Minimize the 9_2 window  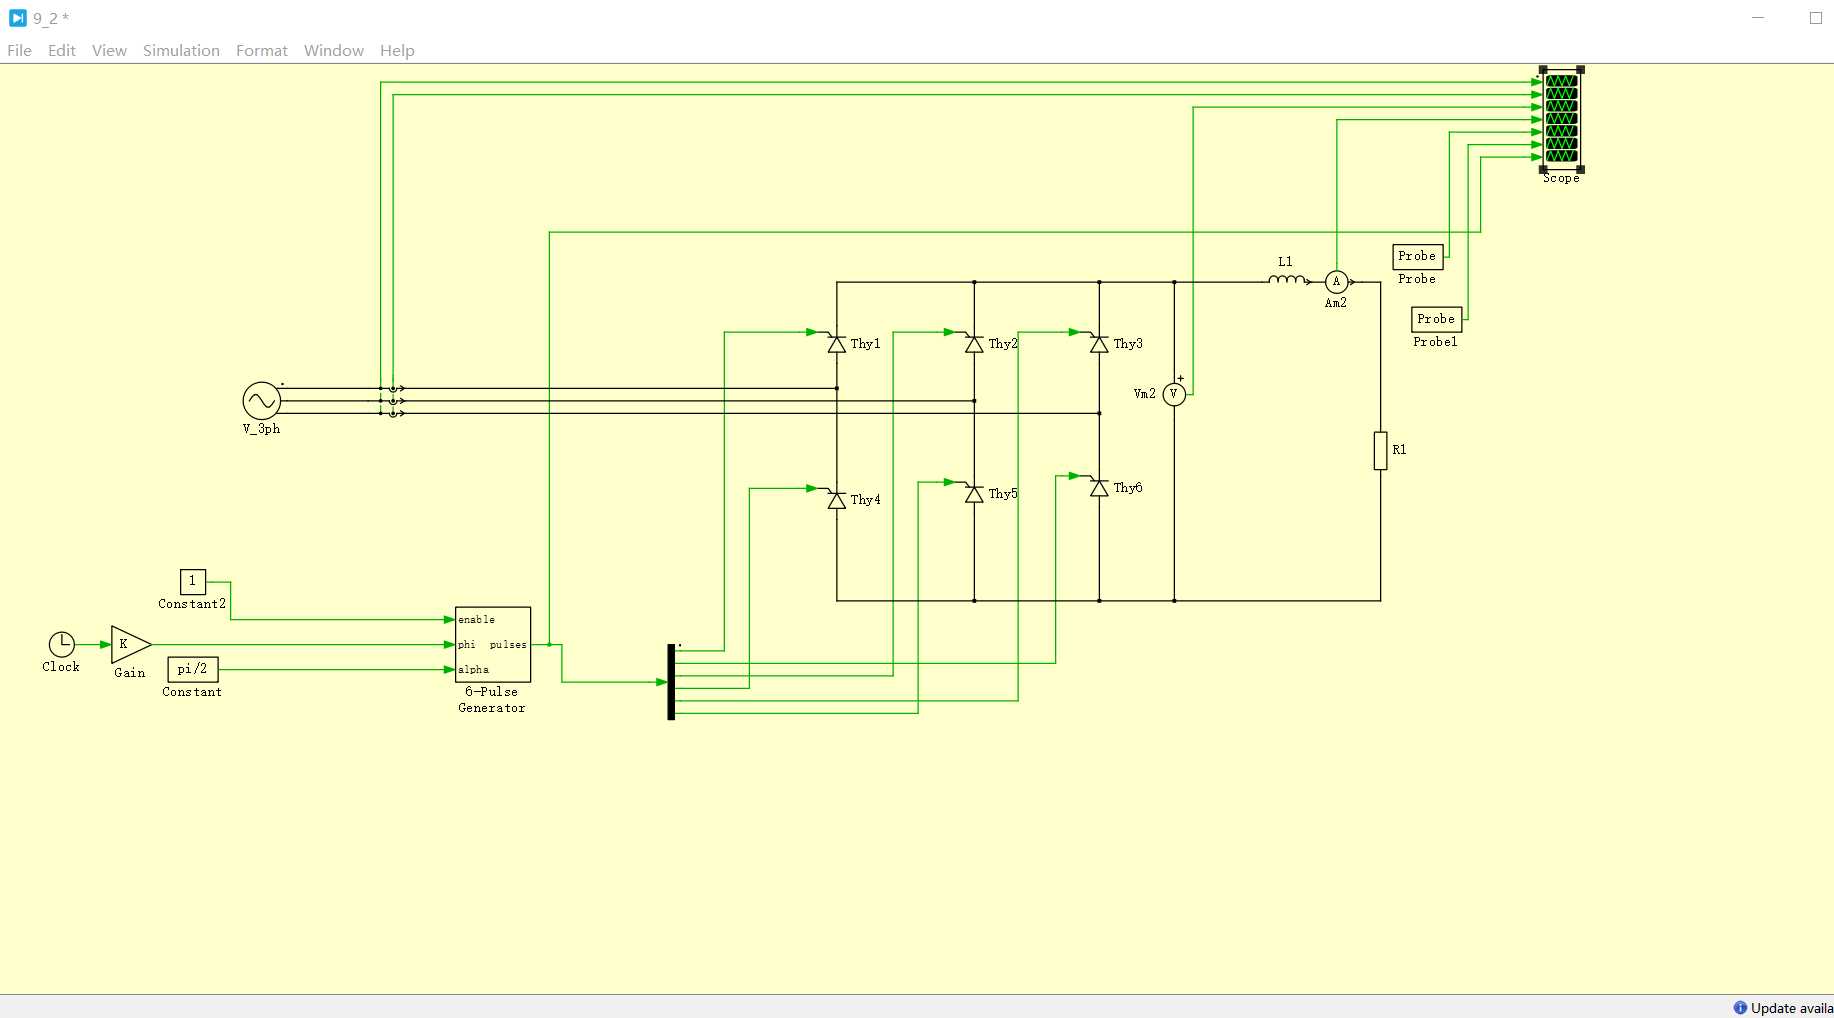(1758, 18)
